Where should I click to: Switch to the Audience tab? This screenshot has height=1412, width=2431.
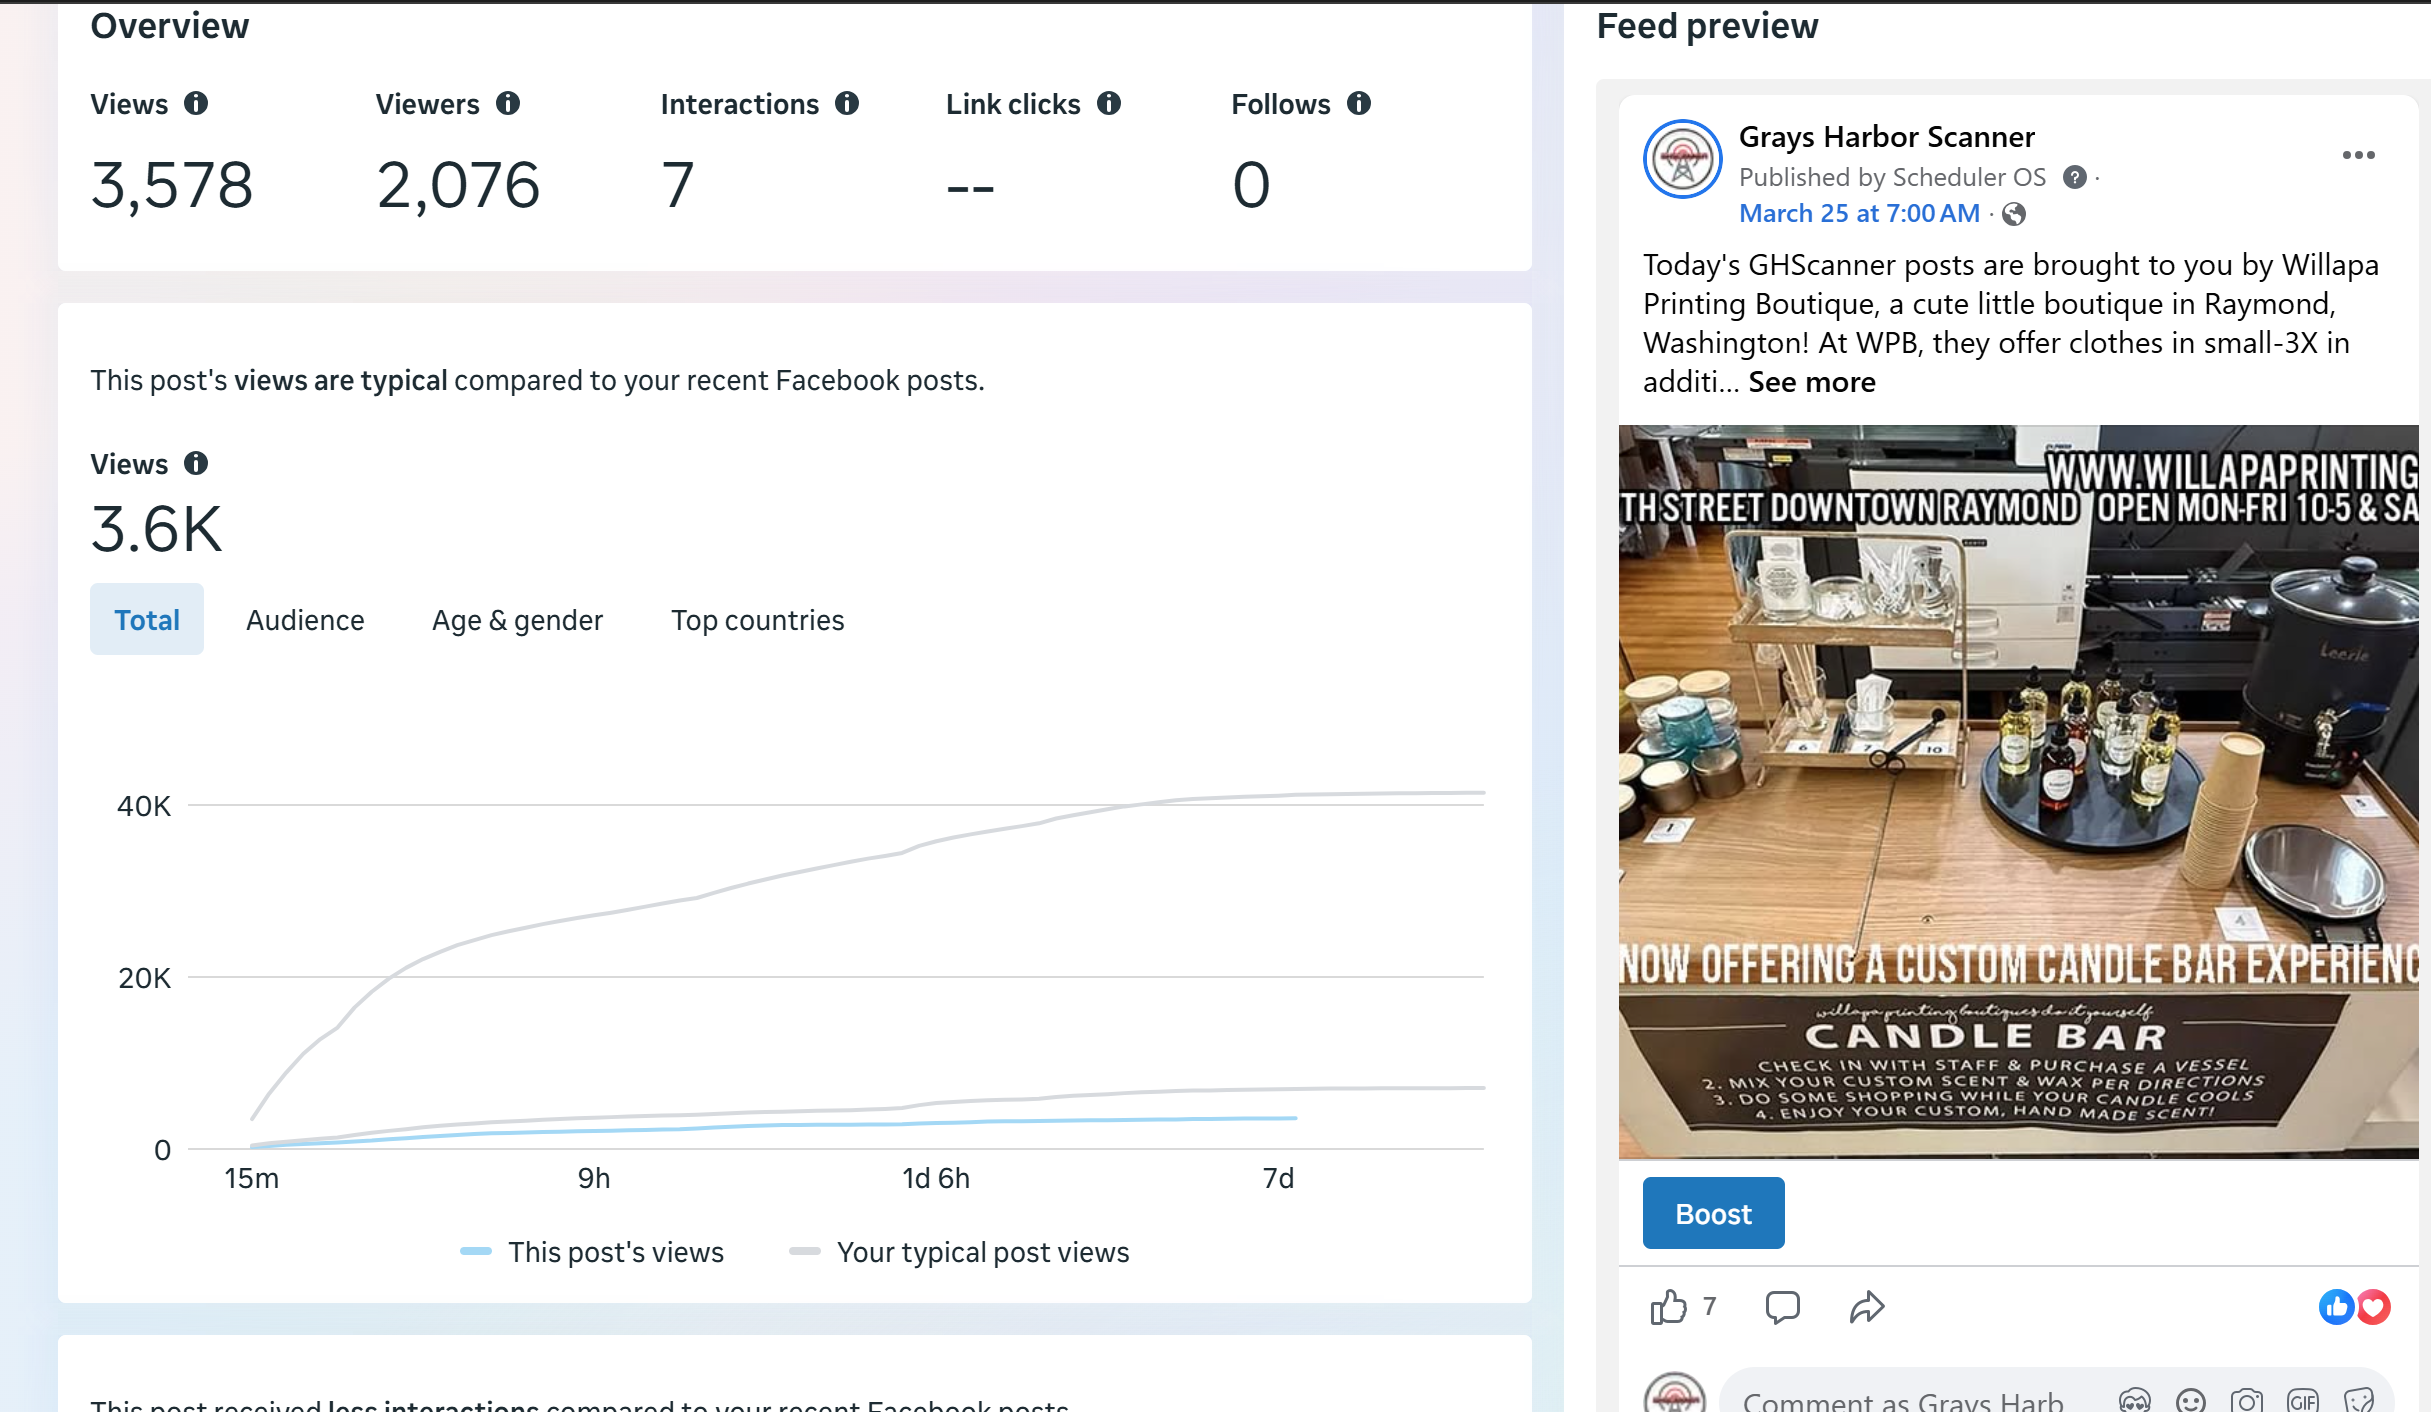pos(305,620)
